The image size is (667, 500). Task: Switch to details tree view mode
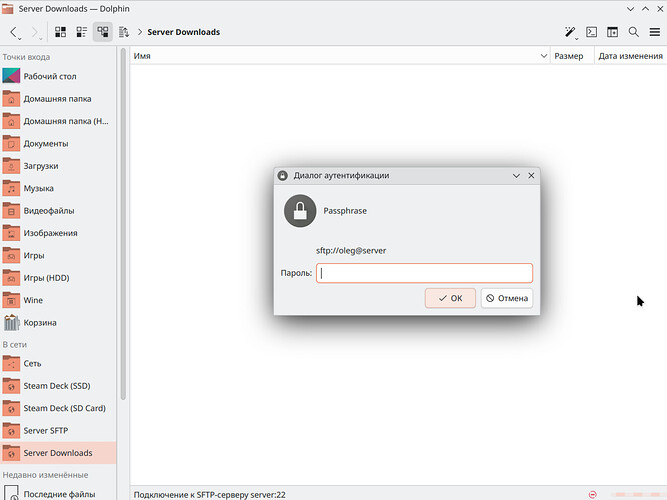pos(103,32)
